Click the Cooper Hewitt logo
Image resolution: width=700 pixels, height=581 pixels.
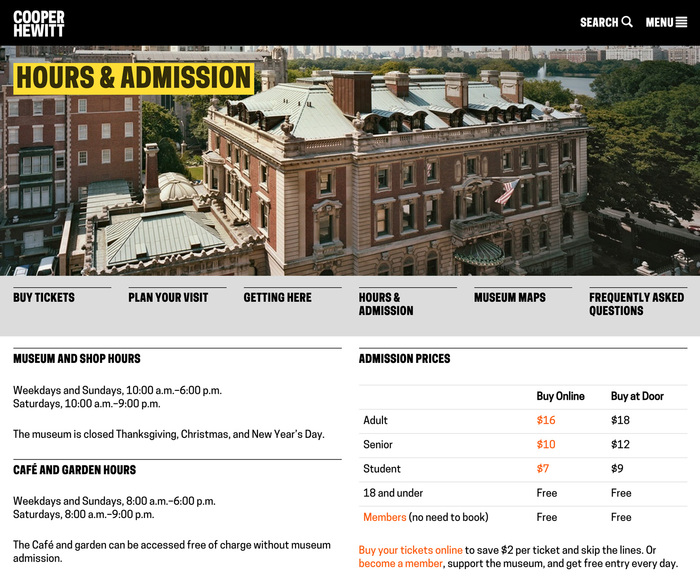pos(39,23)
